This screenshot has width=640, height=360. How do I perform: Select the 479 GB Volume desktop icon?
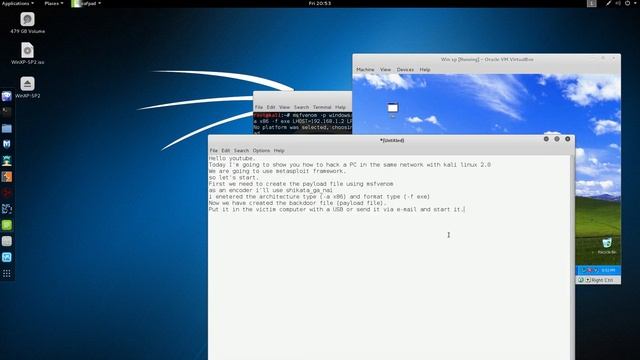[27, 23]
